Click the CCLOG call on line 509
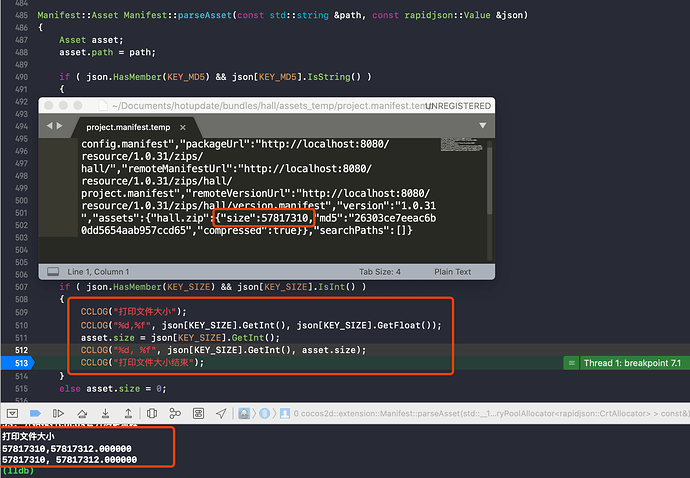 point(133,312)
